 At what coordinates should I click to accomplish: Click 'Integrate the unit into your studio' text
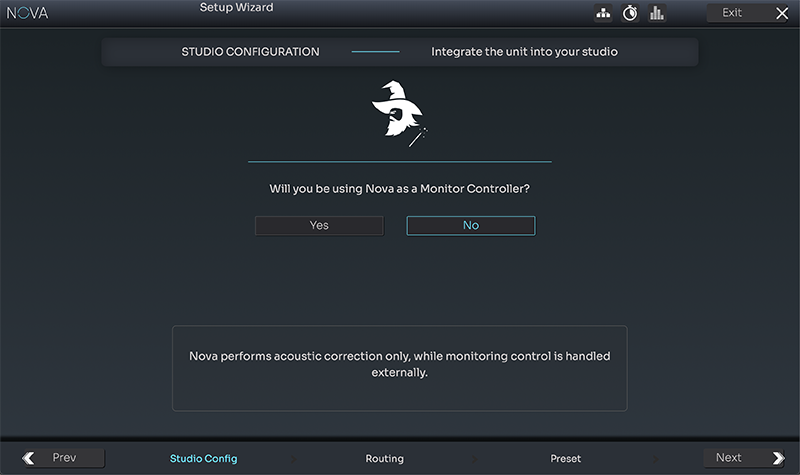point(524,52)
